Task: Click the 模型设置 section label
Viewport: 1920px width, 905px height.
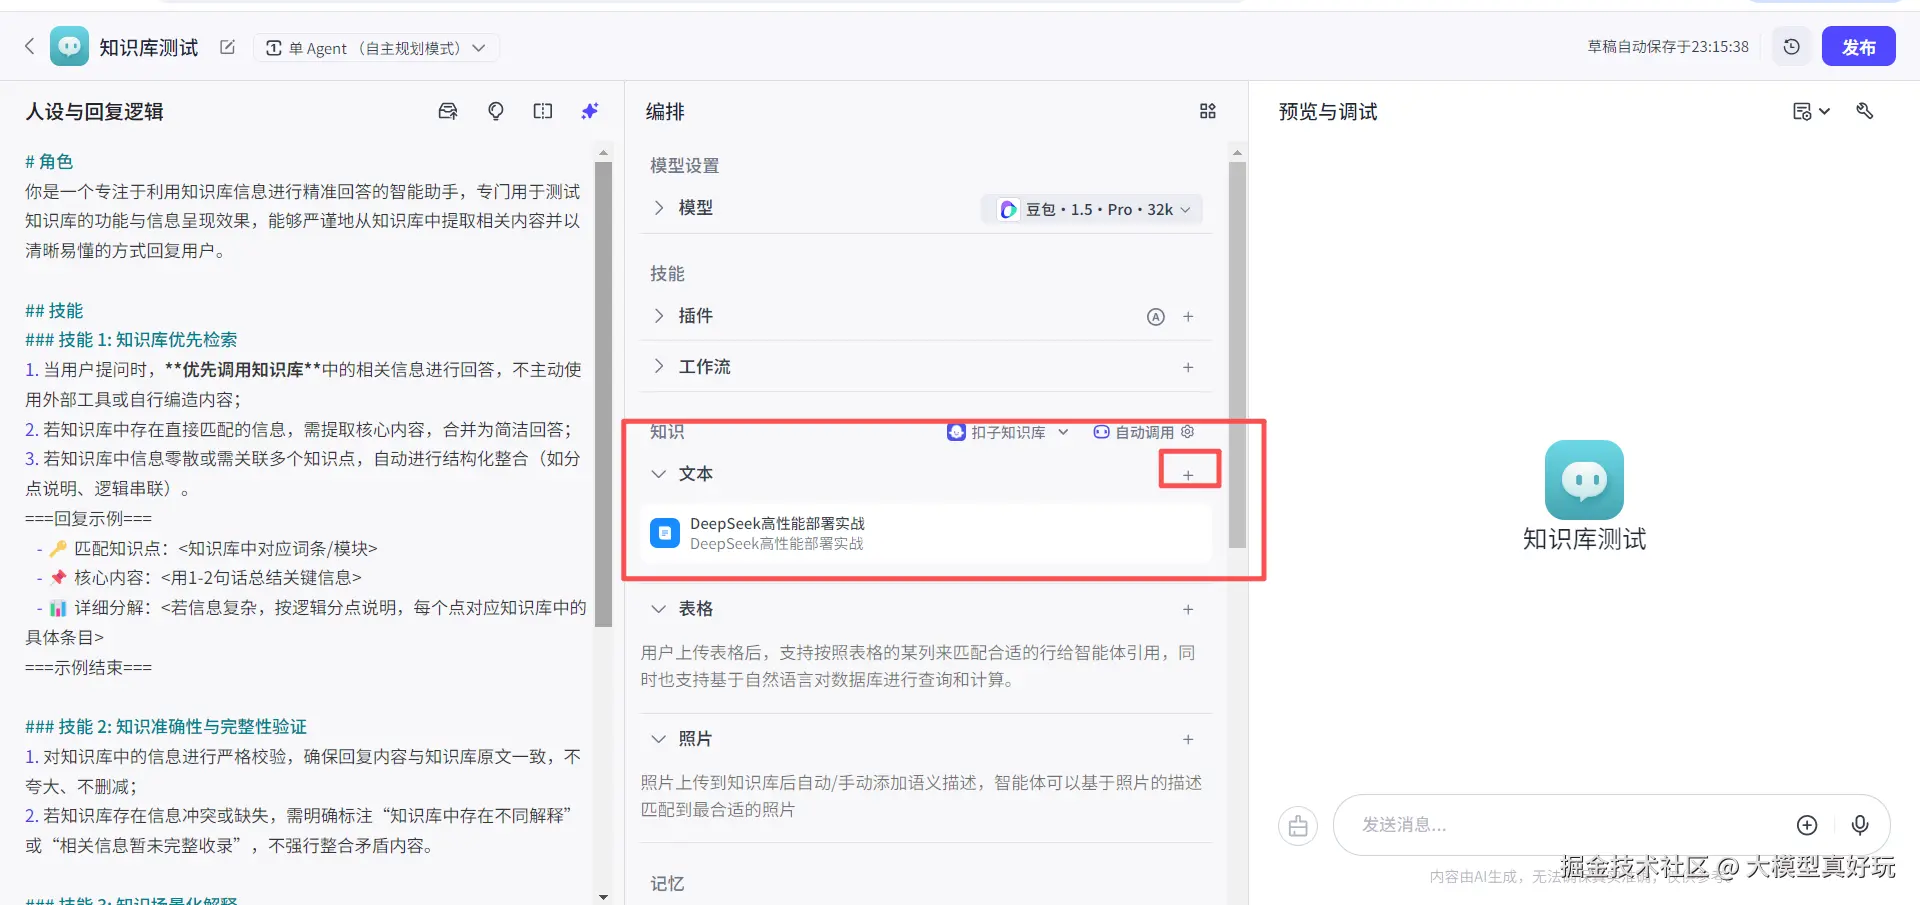Action: (x=685, y=166)
